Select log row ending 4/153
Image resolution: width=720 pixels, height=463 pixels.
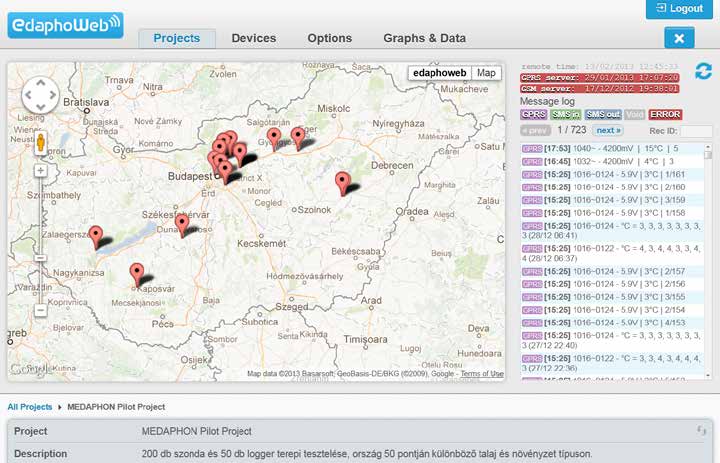[612, 323]
